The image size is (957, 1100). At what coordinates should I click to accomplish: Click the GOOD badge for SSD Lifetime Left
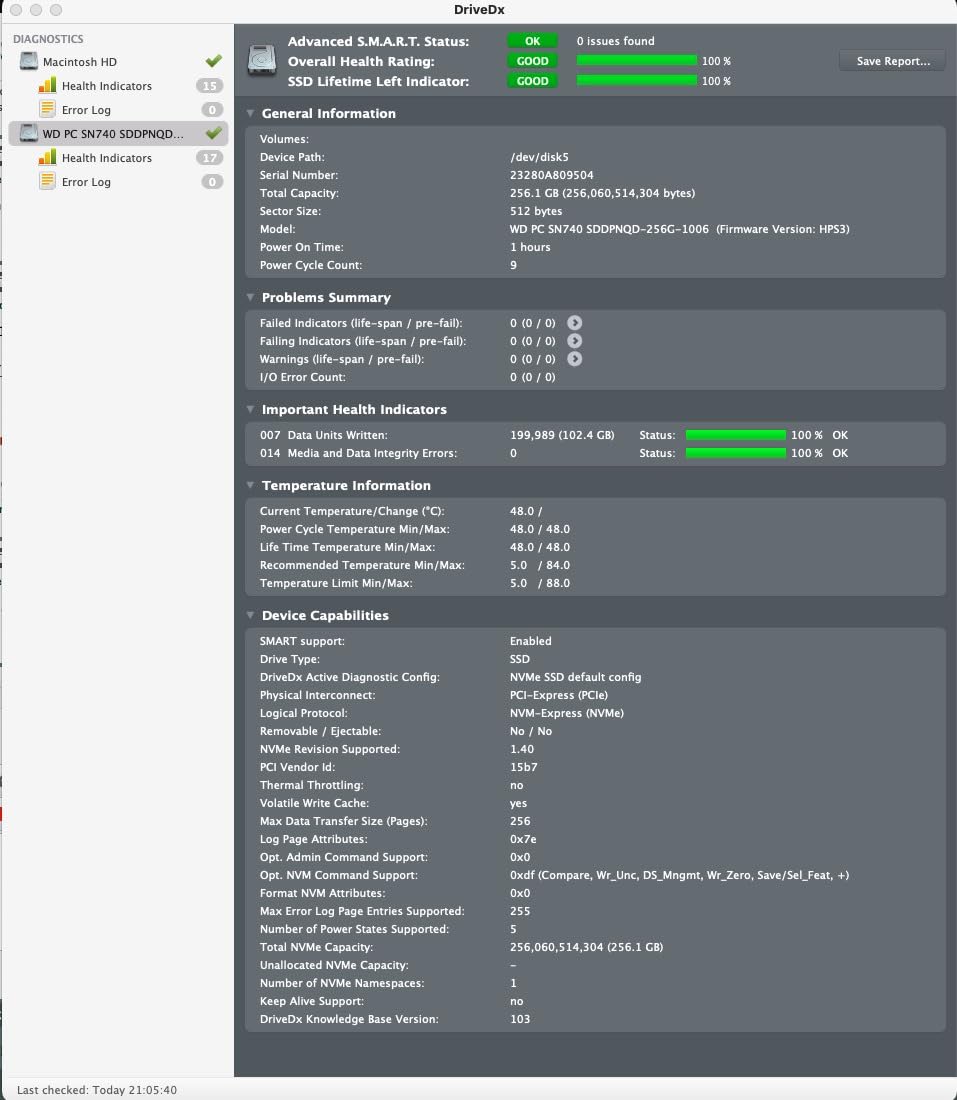tap(533, 81)
